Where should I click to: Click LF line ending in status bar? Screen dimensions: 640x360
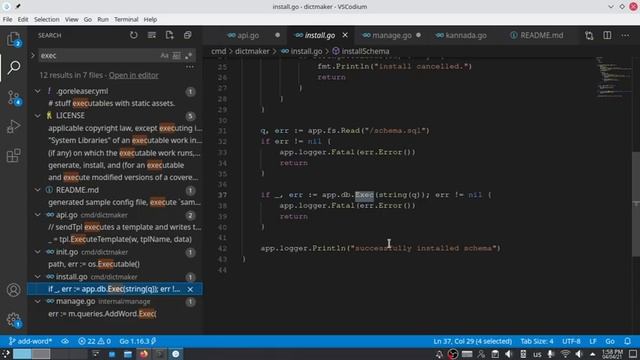[x=593, y=341]
